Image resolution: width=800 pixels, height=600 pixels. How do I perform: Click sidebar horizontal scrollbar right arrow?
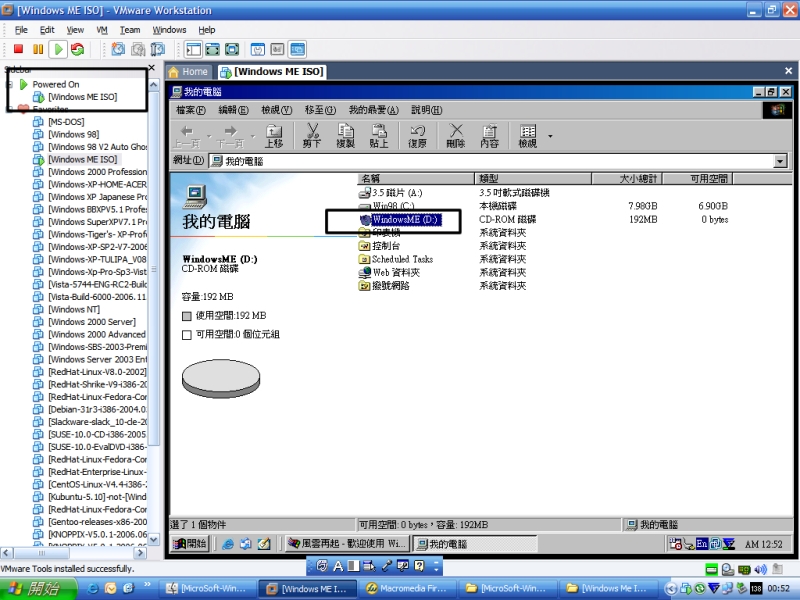point(141,553)
